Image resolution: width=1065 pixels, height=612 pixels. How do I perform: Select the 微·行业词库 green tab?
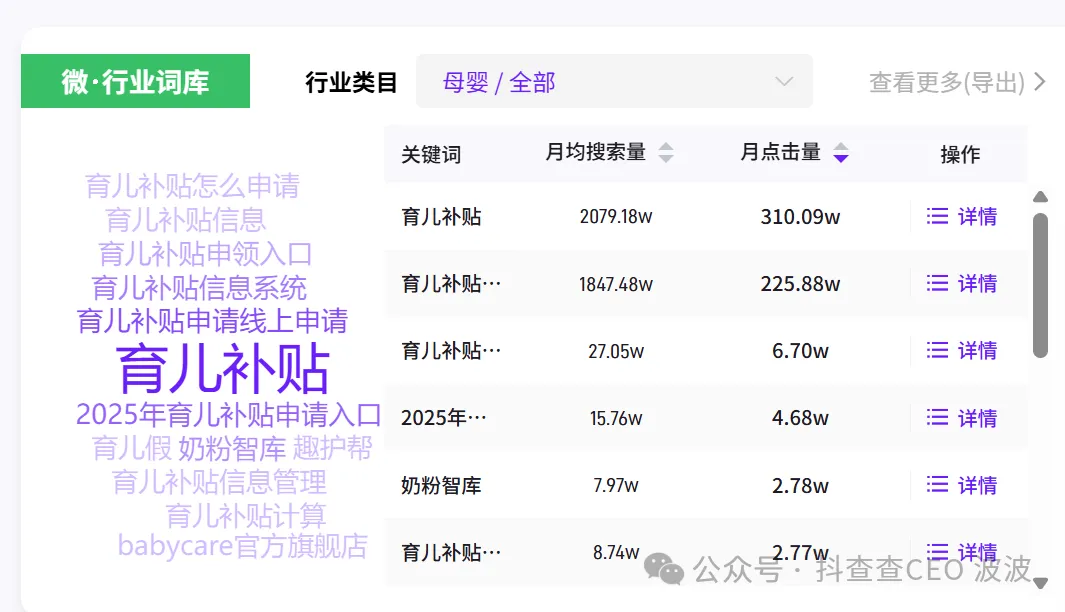(135, 82)
